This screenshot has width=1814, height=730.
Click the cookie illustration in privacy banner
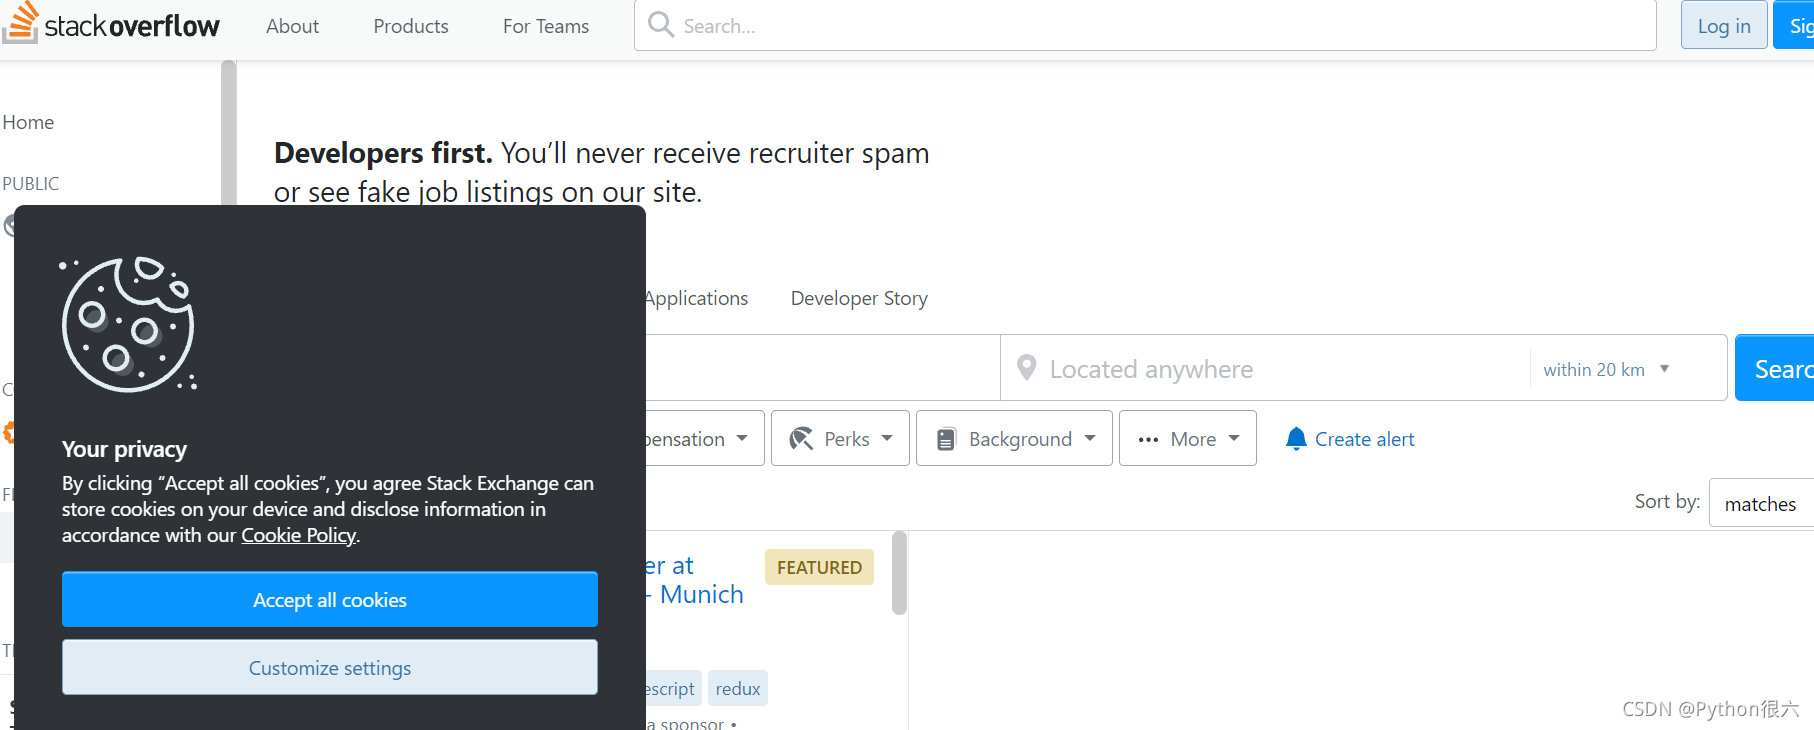point(129,324)
